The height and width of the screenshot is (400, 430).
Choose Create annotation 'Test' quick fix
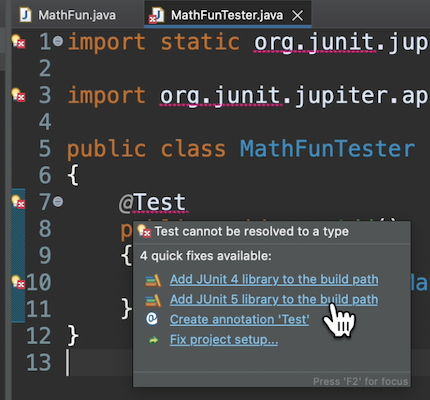click(239, 319)
